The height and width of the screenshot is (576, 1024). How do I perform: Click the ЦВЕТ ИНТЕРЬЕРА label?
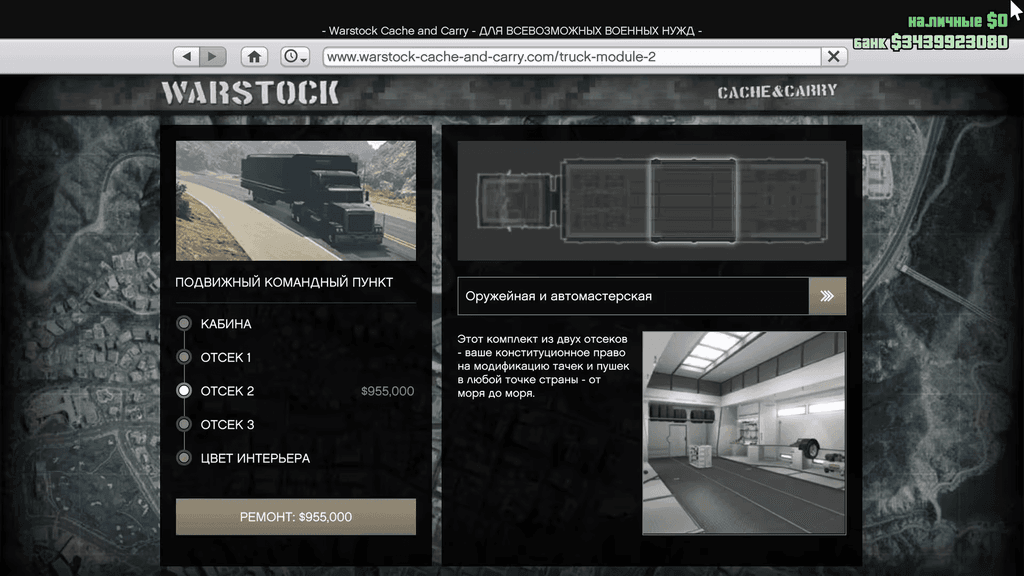coord(255,458)
